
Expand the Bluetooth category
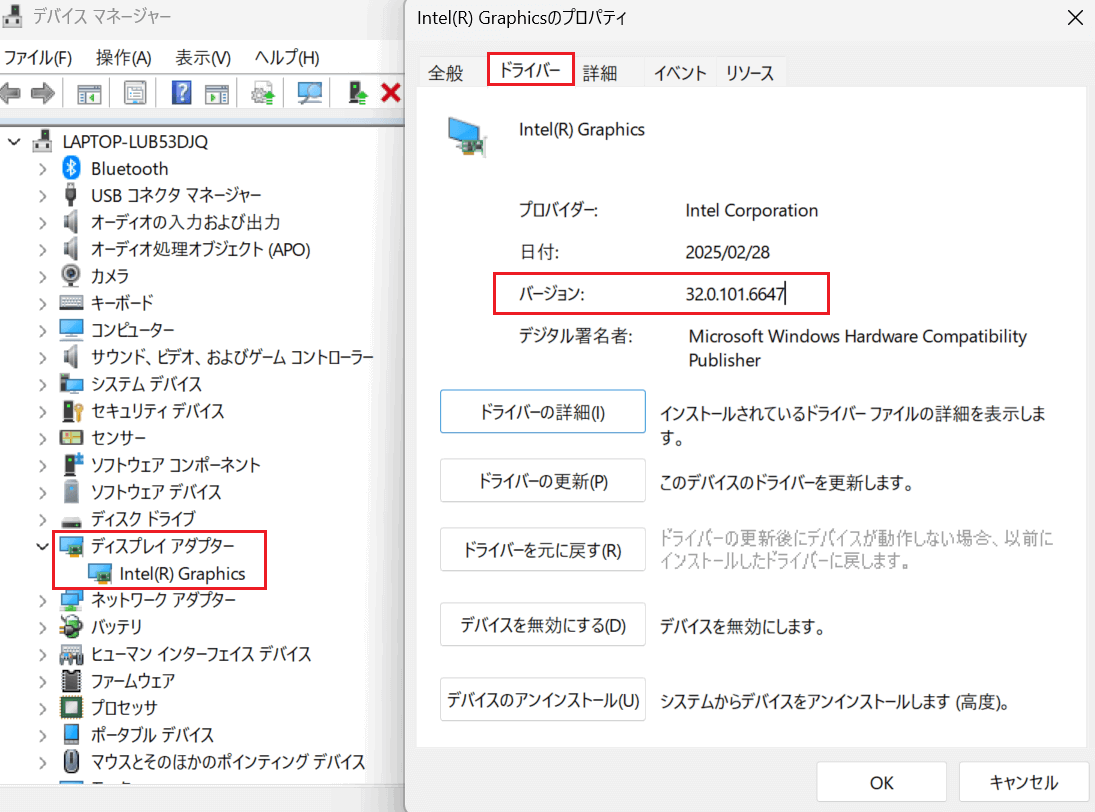pyautogui.click(x=43, y=169)
